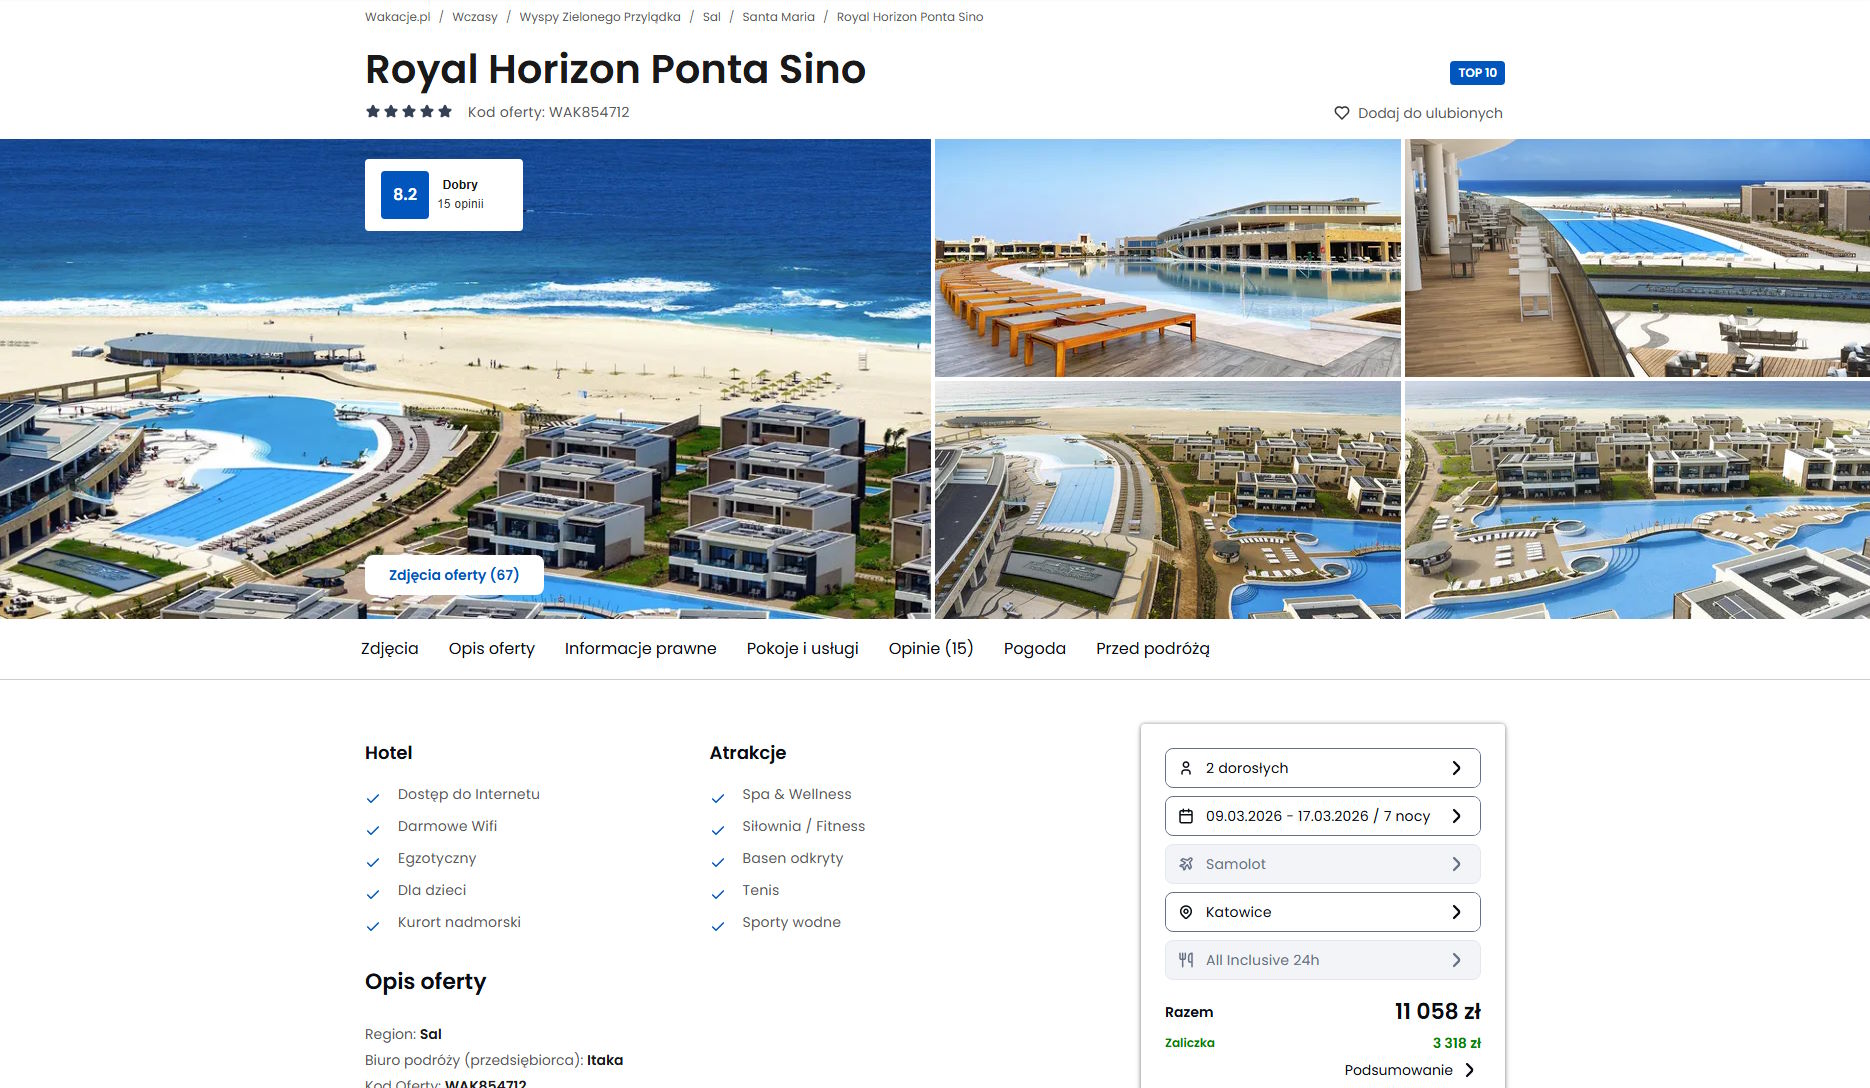Expand the 2 dorosłych travelers selector
The image size is (1870, 1088).
pyautogui.click(x=1322, y=768)
